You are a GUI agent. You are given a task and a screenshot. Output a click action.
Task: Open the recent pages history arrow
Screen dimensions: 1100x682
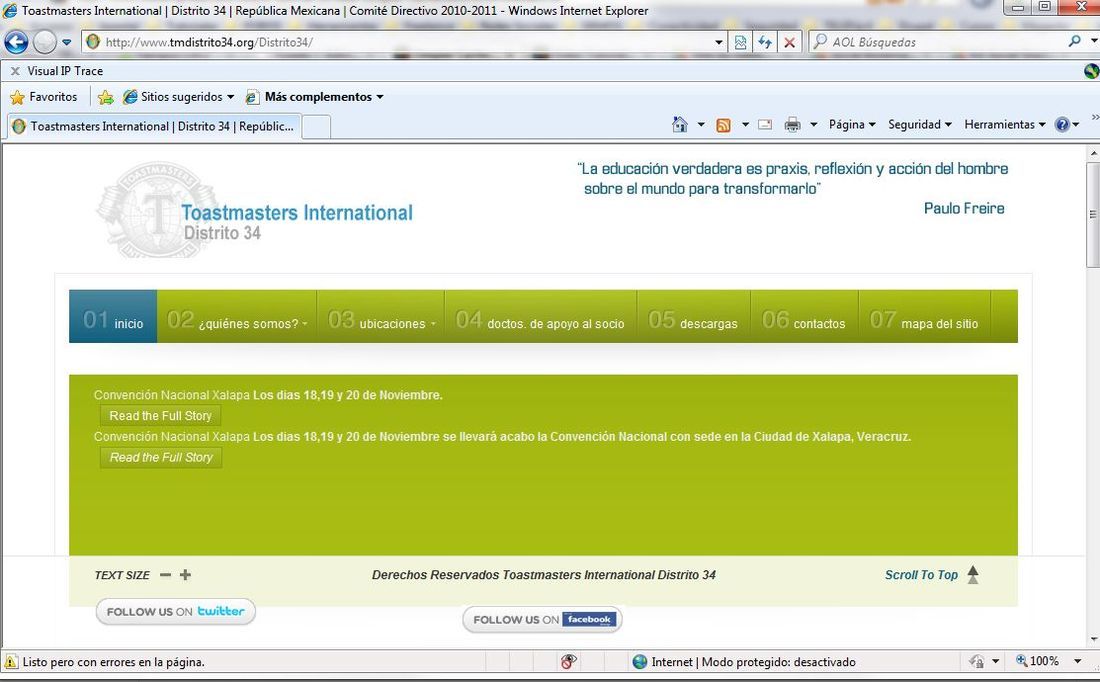[x=67, y=42]
